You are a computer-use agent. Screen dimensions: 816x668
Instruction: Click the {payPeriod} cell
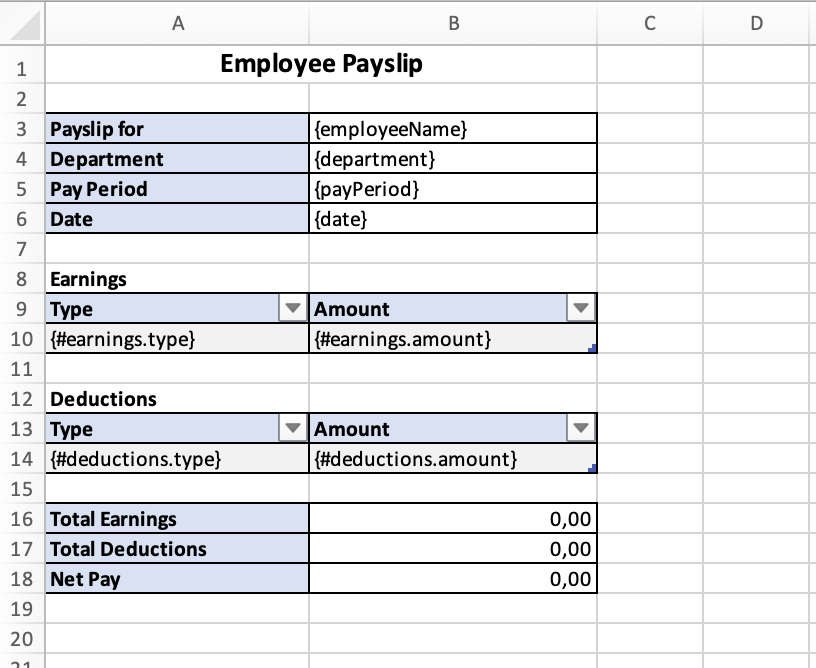tap(453, 189)
